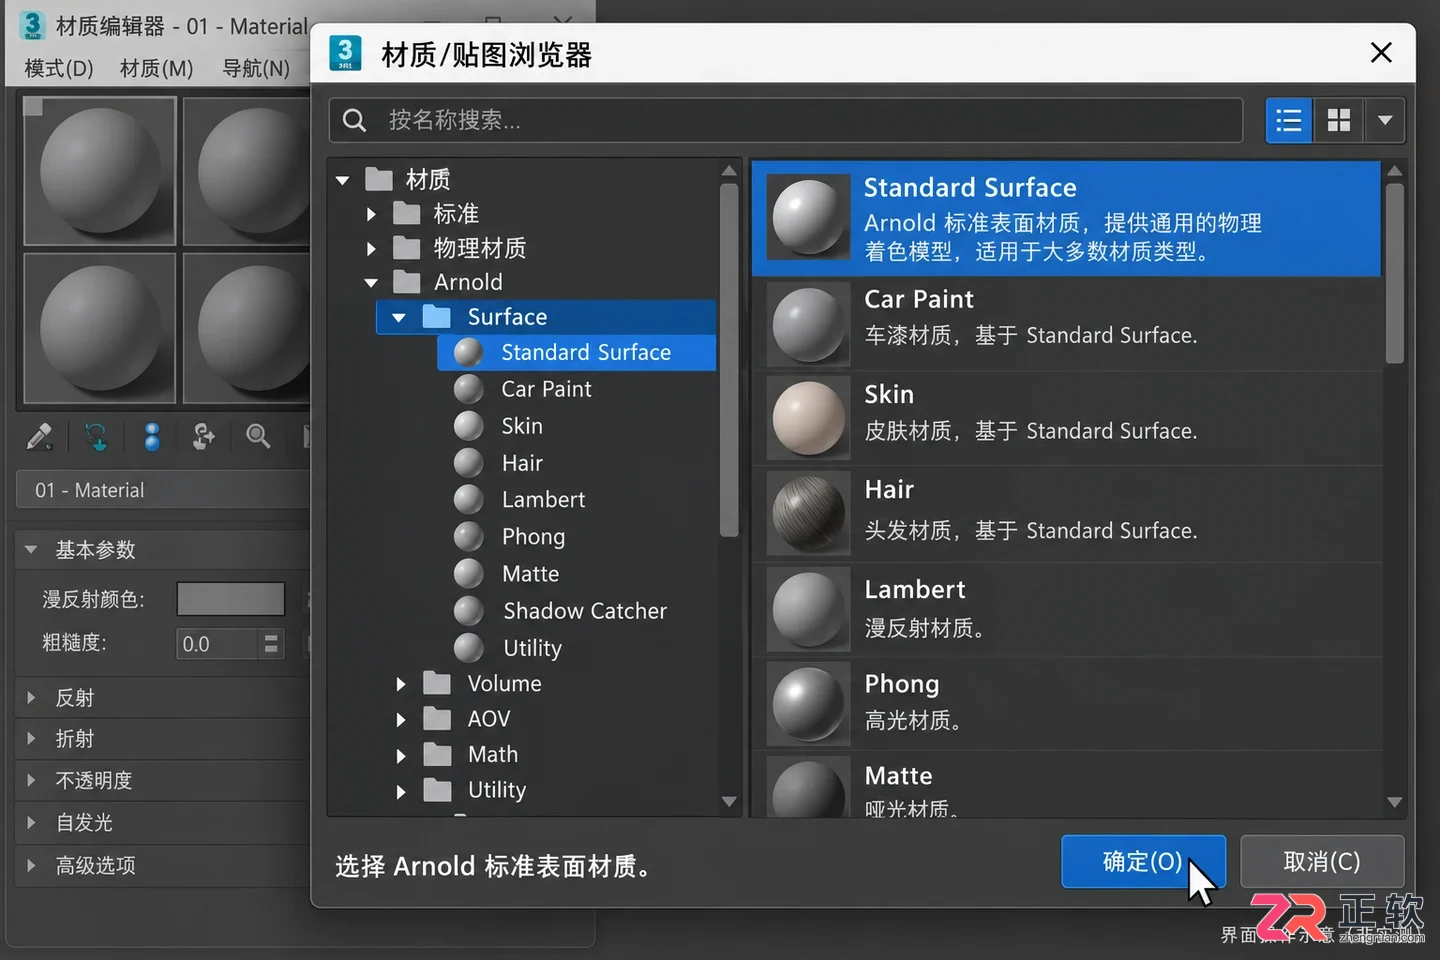Pick the eyedropper tool in Material Editor
The image size is (1440, 960).
pyautogui.click(x=39, y=437)
